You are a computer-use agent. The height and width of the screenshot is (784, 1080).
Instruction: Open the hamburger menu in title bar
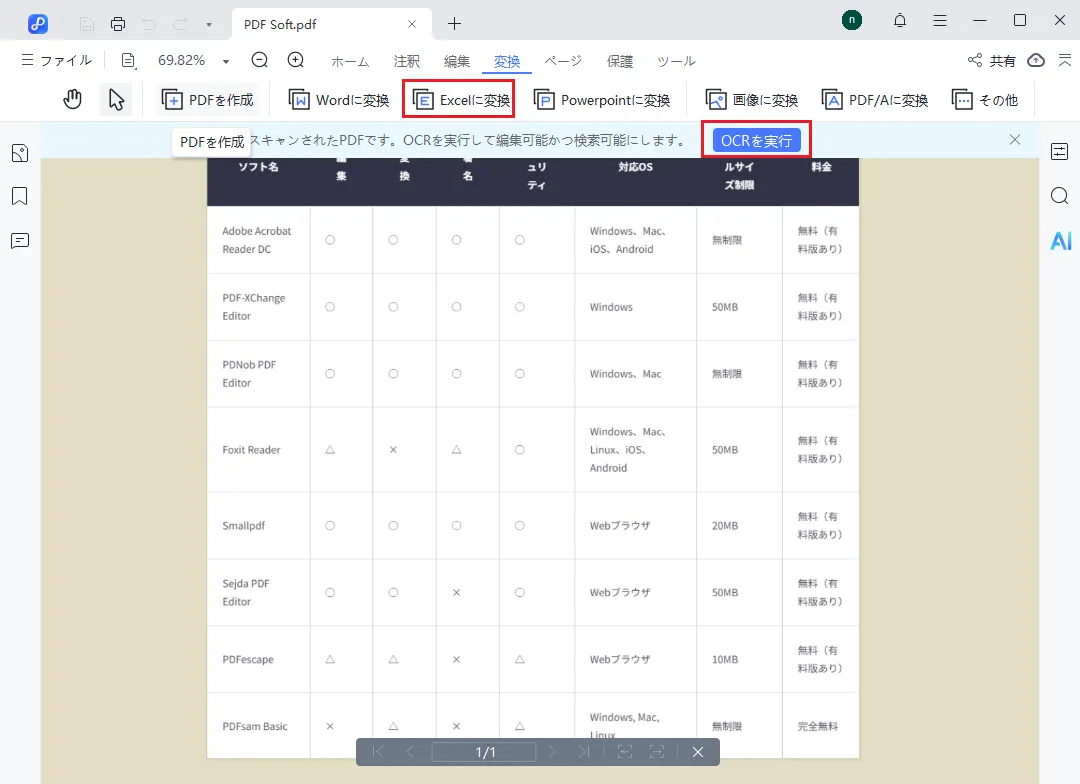coord(939,21)
